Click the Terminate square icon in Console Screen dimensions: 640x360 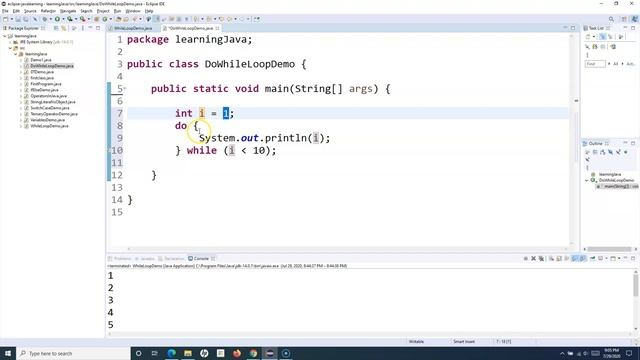(x=526, y=258)
